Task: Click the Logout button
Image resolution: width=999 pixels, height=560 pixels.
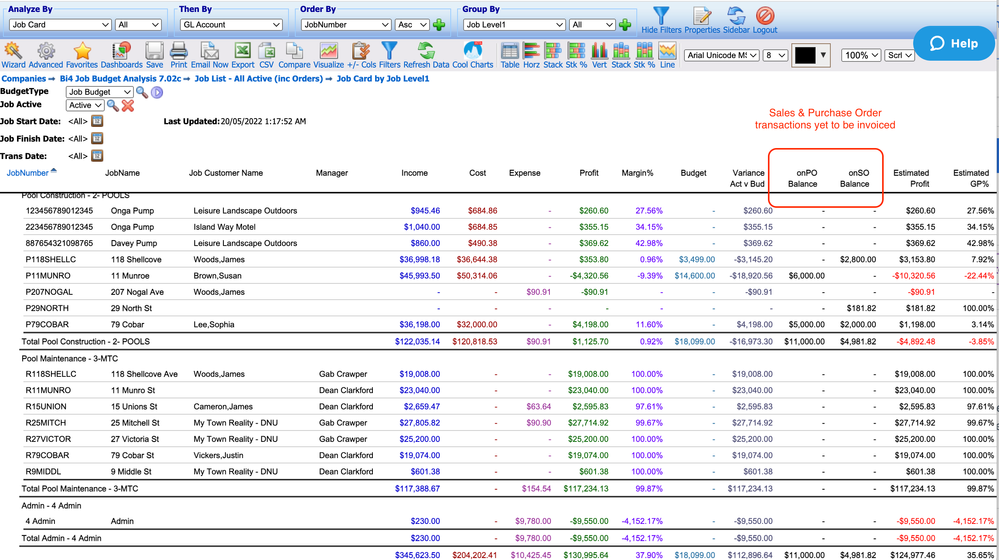Action: [765, 19]
